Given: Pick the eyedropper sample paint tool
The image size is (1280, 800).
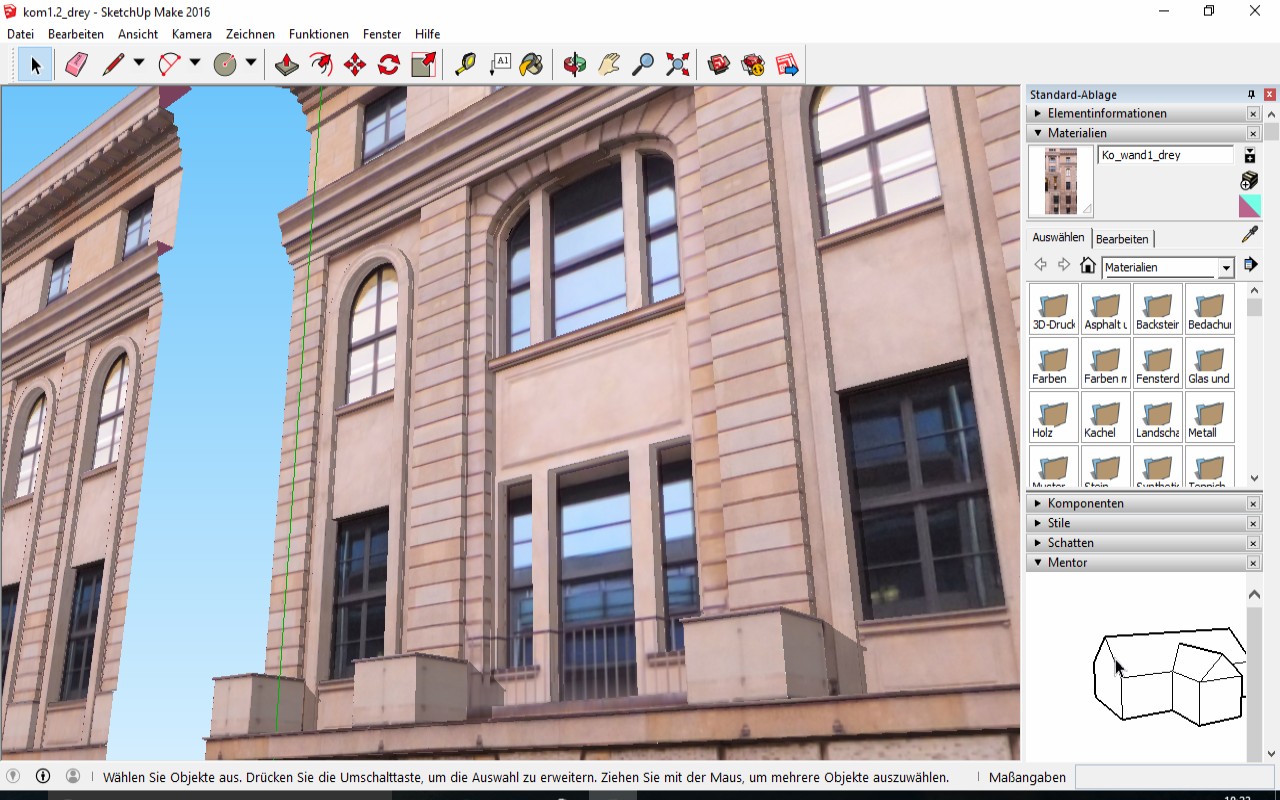Looking at the screenshot, I should point(1249,235).
